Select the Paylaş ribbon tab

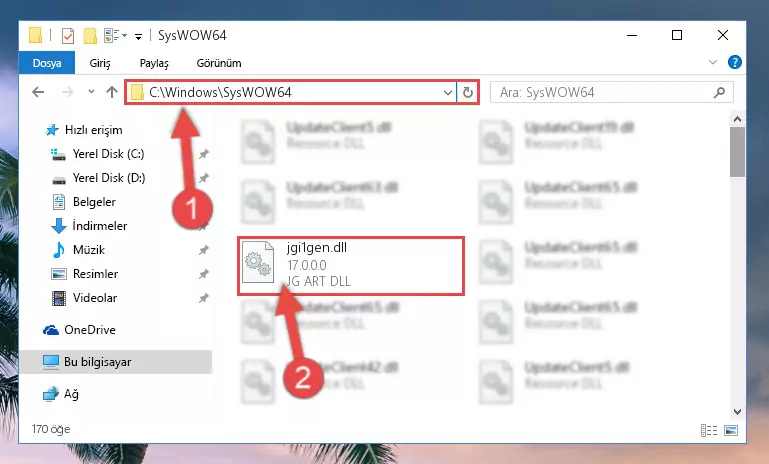click(x=154, y=63)
